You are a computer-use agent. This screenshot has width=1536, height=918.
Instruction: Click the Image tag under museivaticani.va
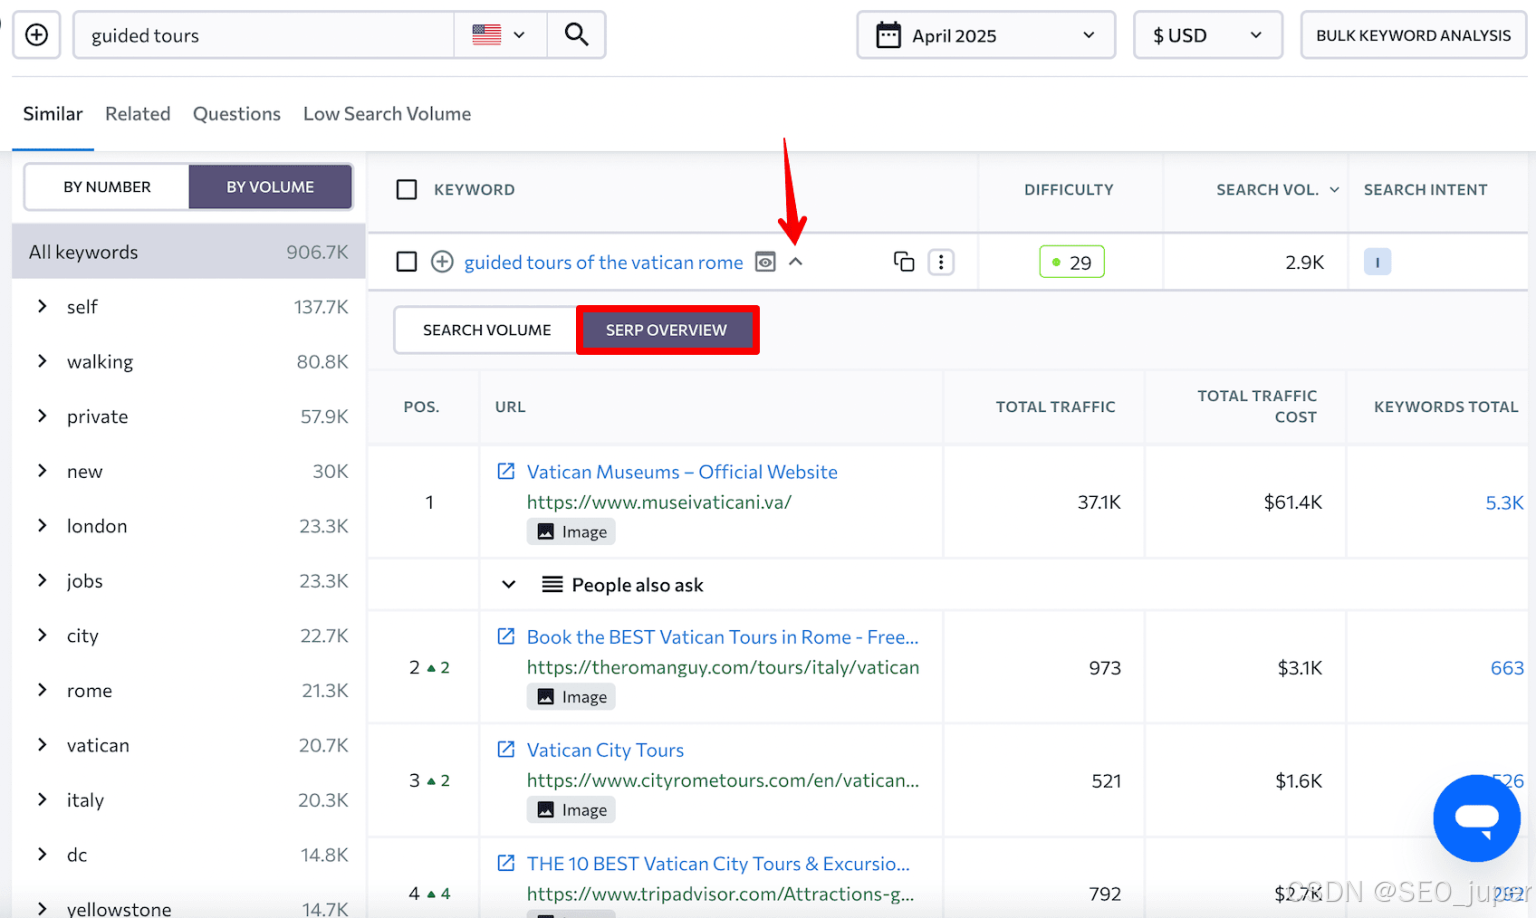click(571, 532)
